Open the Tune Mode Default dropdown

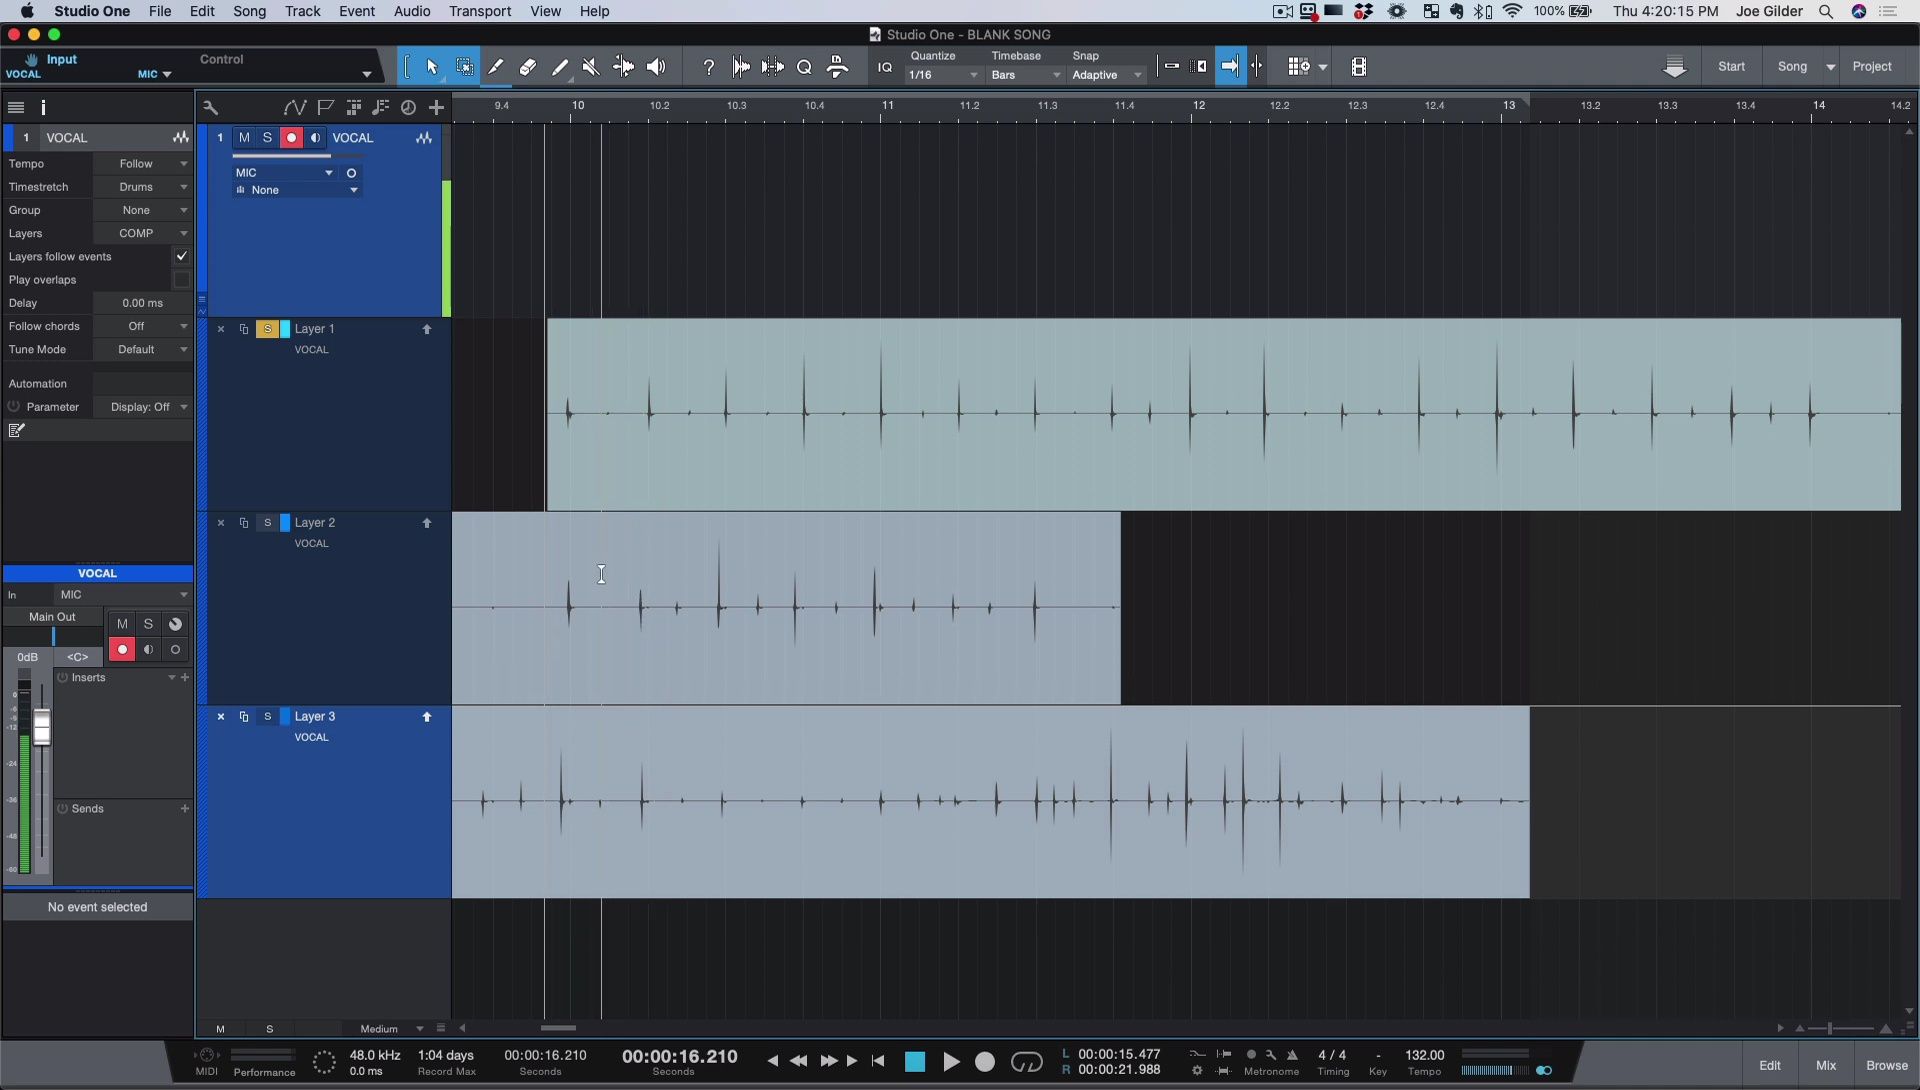click(x=142, y=349)
